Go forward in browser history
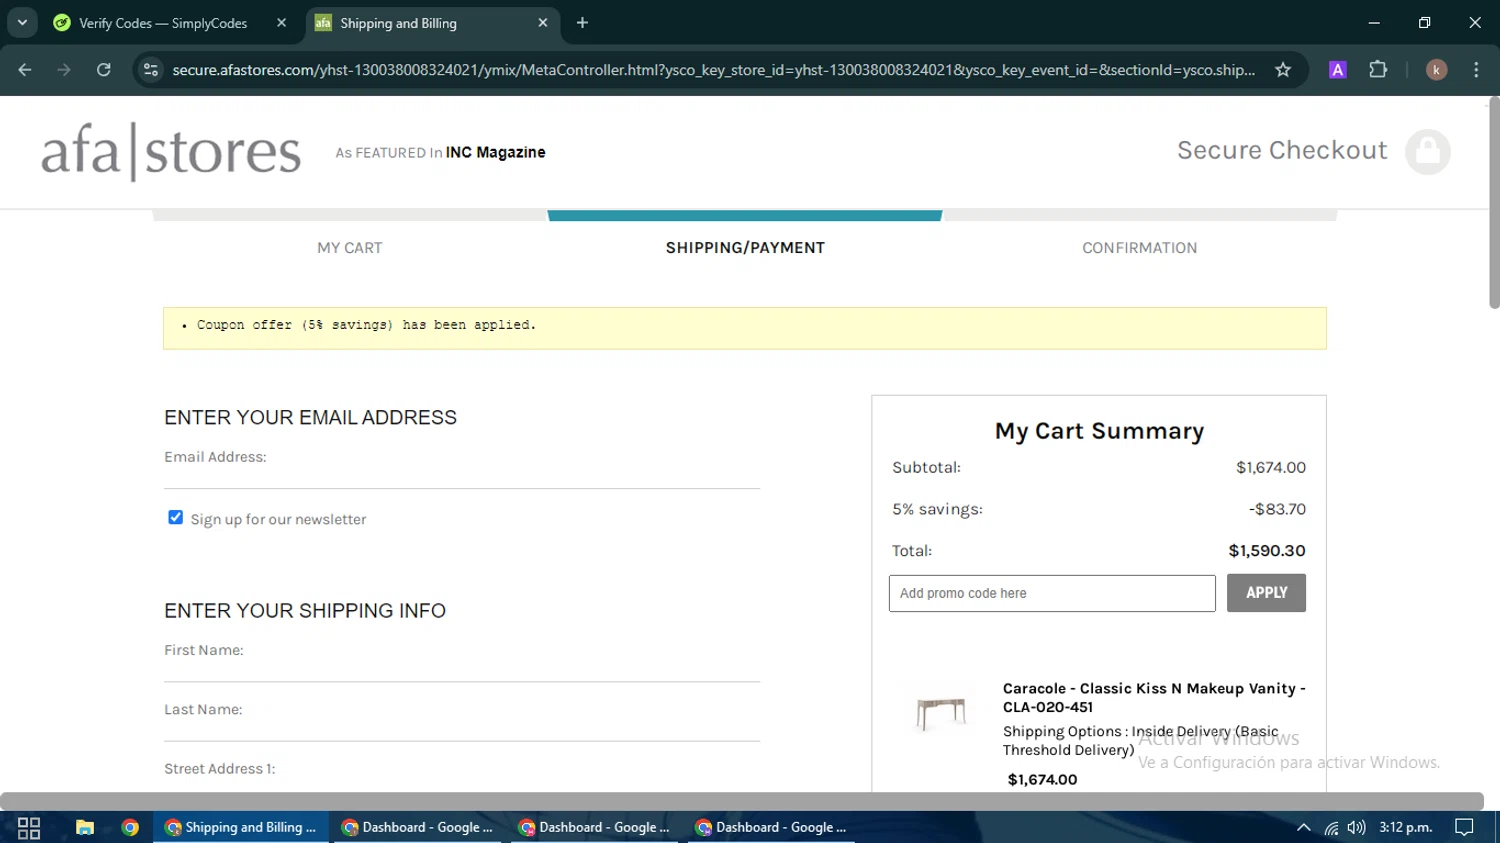1500x843 pixels. point(64,70)
